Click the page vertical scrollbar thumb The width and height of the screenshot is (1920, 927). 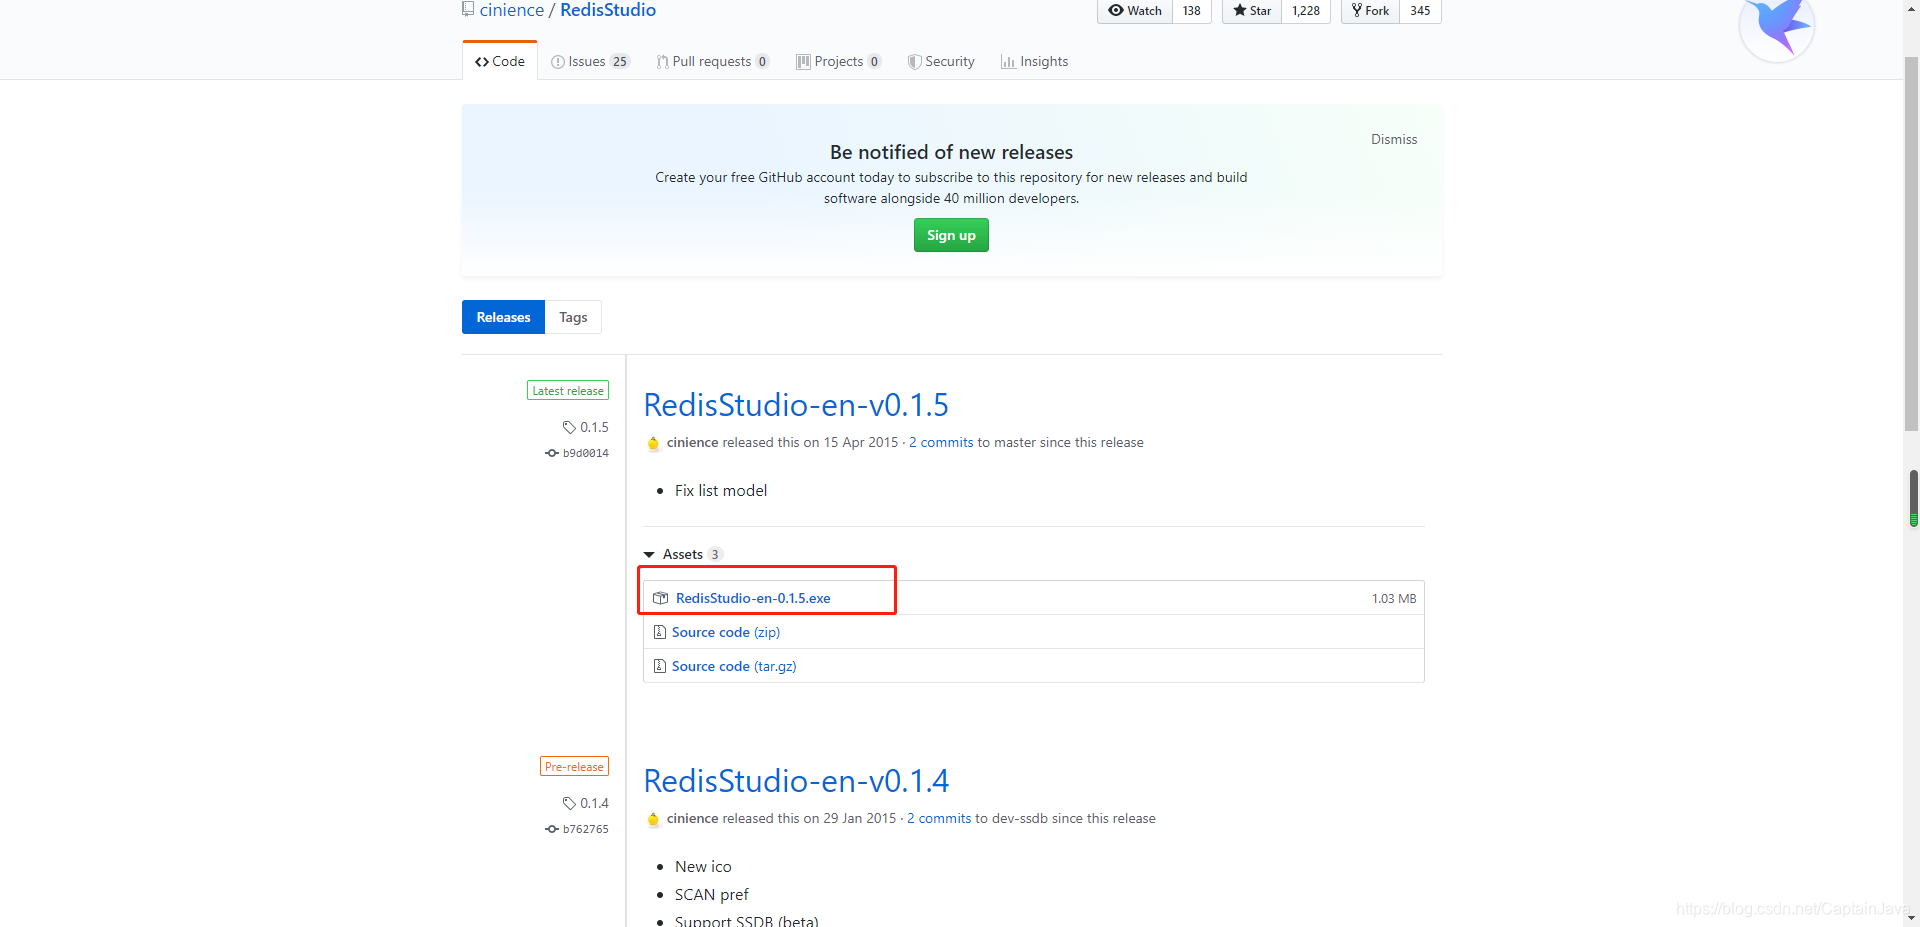click(x=1912, y=245)
